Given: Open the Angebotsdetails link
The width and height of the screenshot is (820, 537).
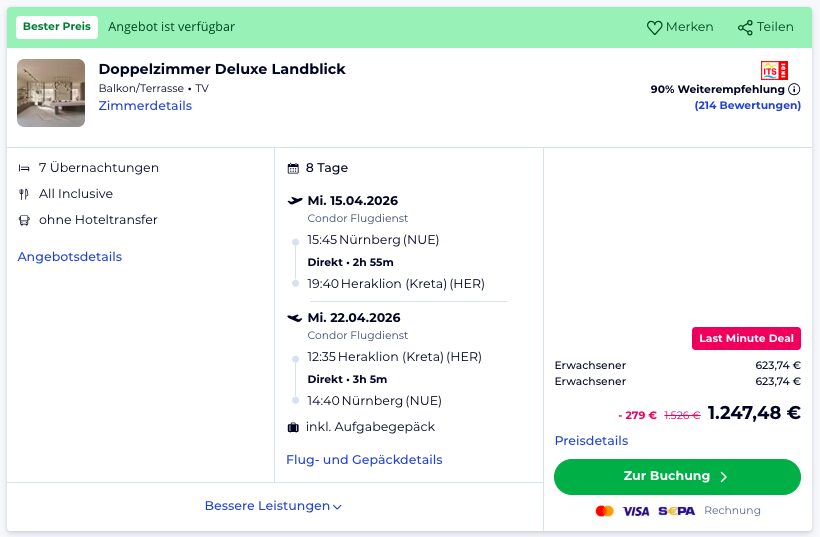Looking at the screenshot, I should click(x=70, y=257).
